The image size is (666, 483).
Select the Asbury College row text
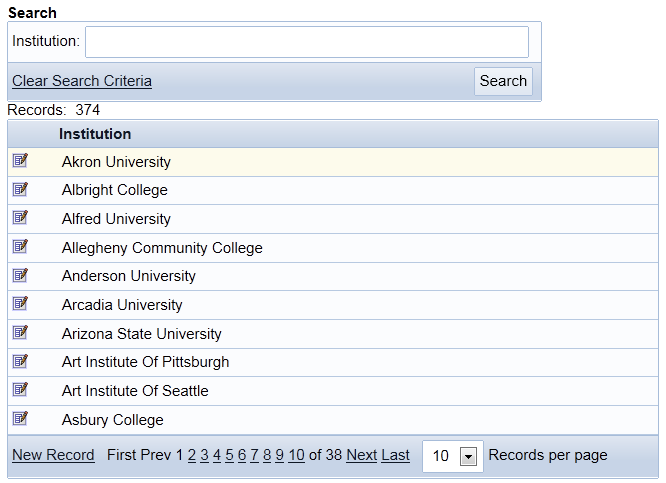click(113, 420)
